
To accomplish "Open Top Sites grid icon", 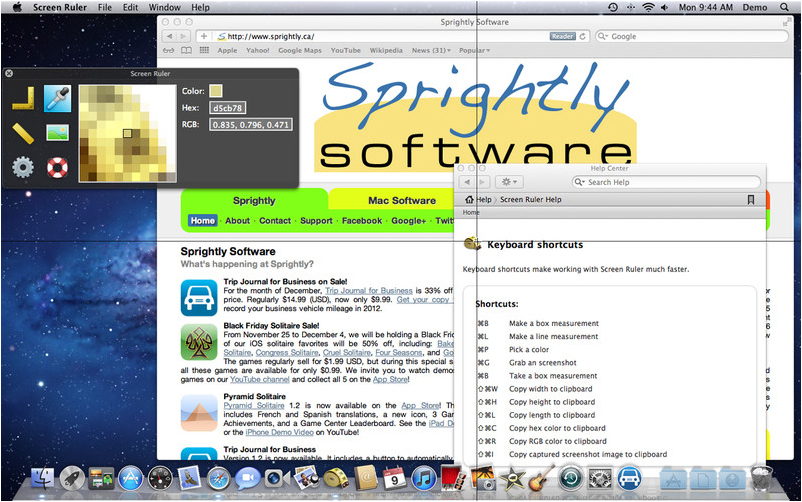I will point(204,50).
